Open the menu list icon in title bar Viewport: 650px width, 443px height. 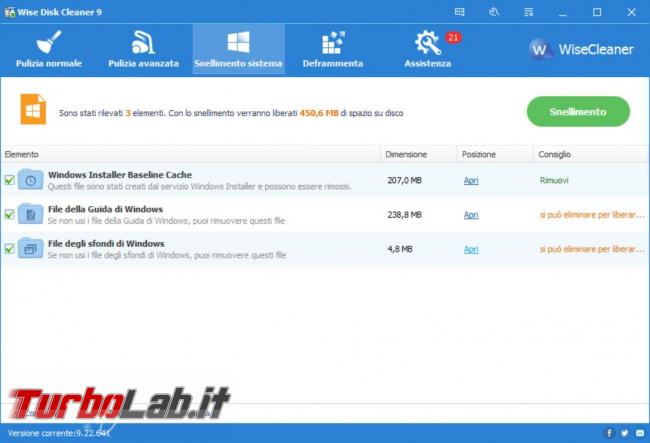(x=528, y=12)
